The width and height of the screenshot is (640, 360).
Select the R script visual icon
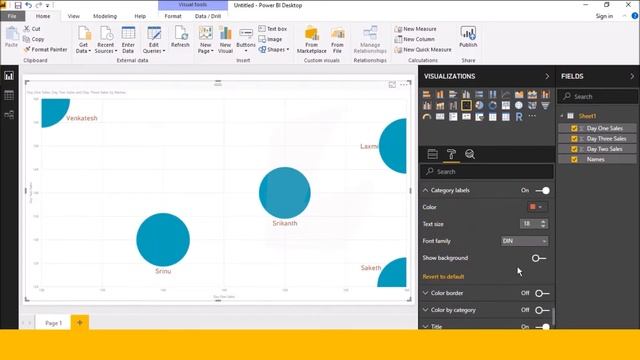click(x=519, y=117)
